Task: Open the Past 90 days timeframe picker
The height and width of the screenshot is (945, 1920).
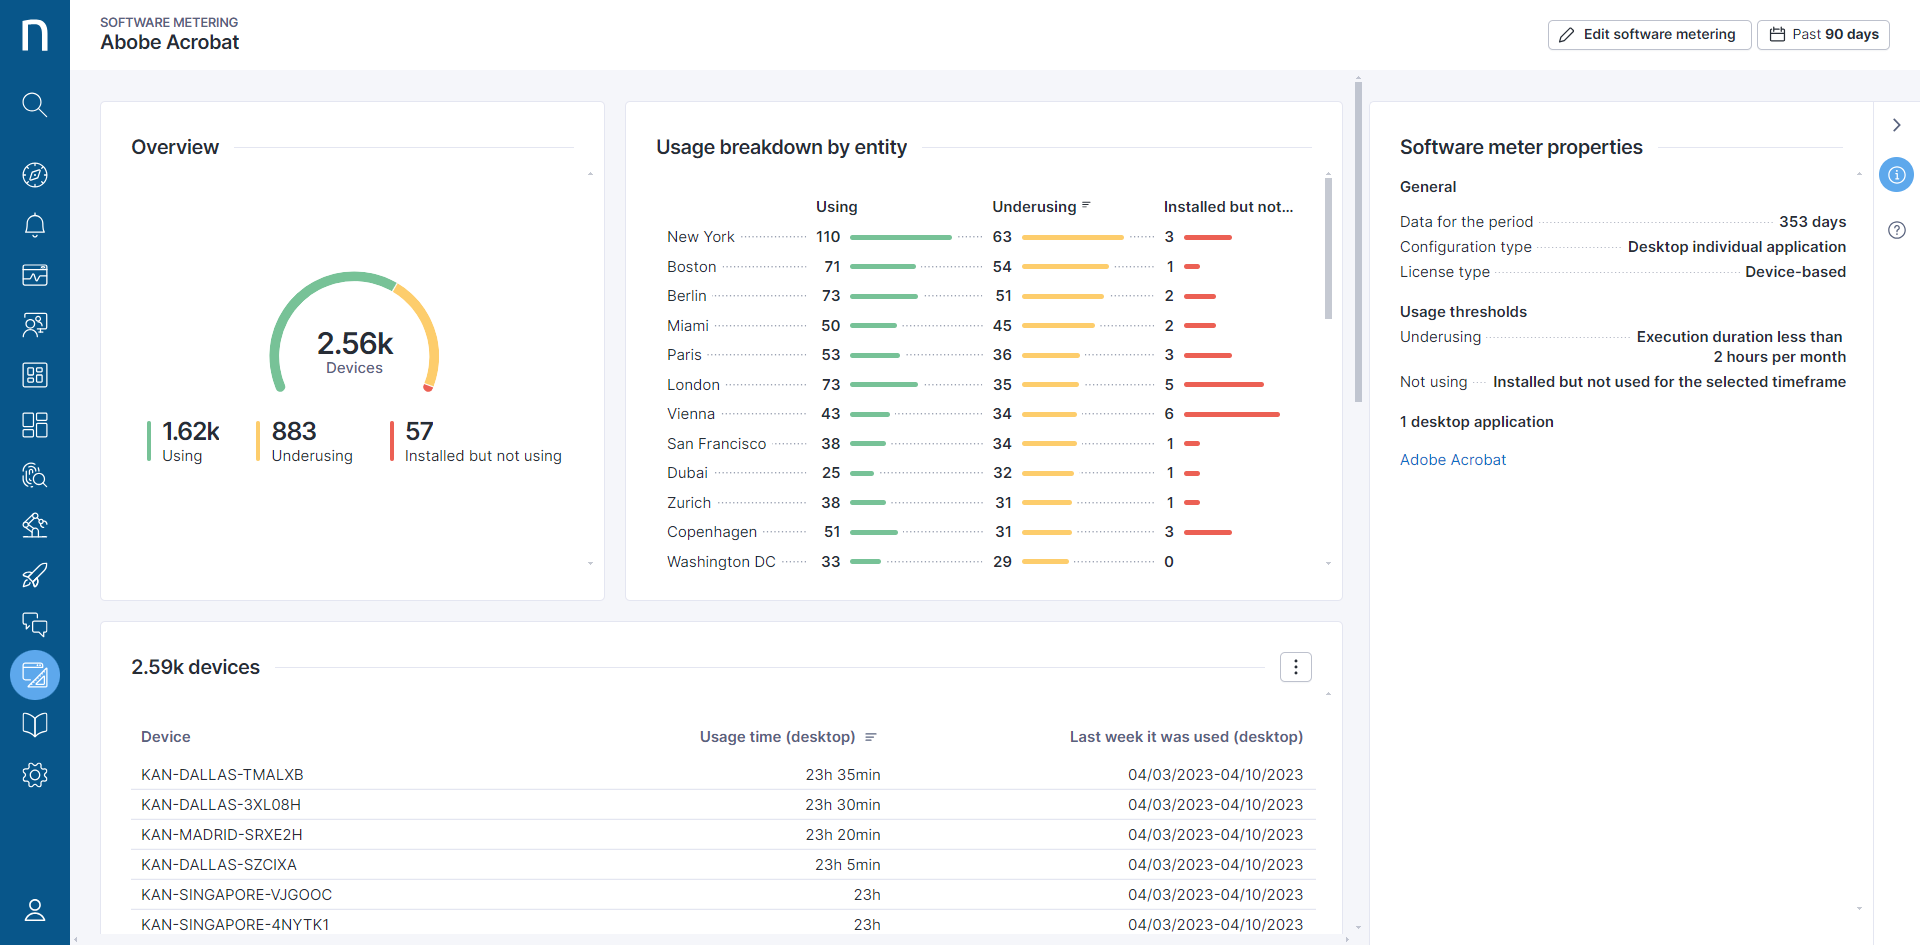Action: [1823, 35]
